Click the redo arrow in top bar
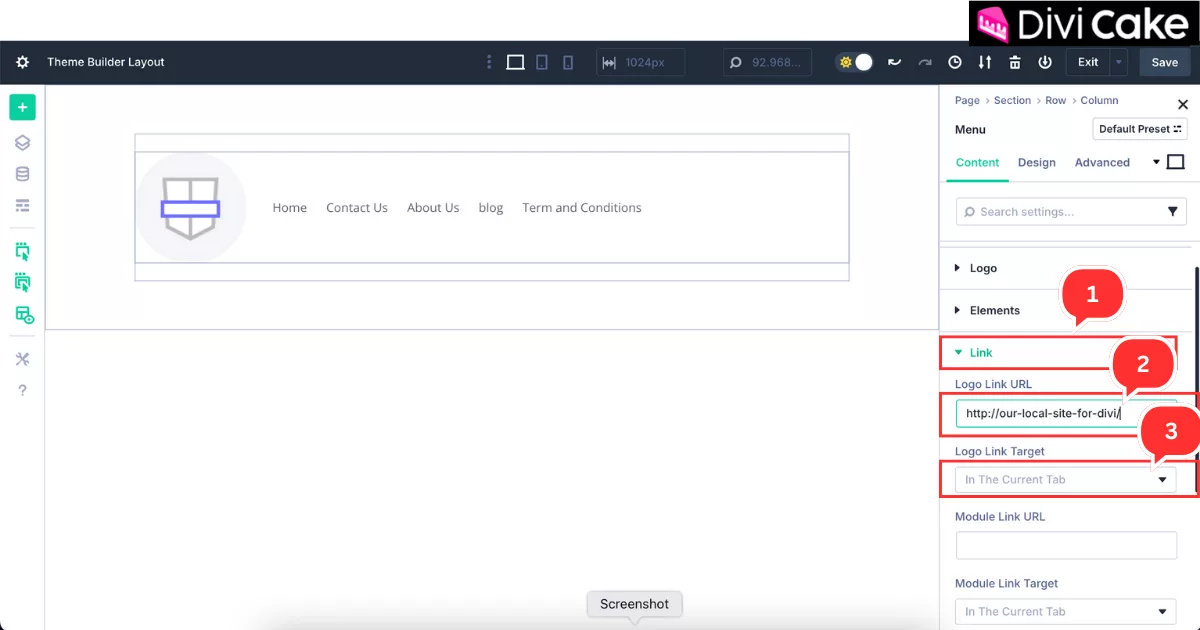This screenshot has width=1200, height=630. pos(925,62)
